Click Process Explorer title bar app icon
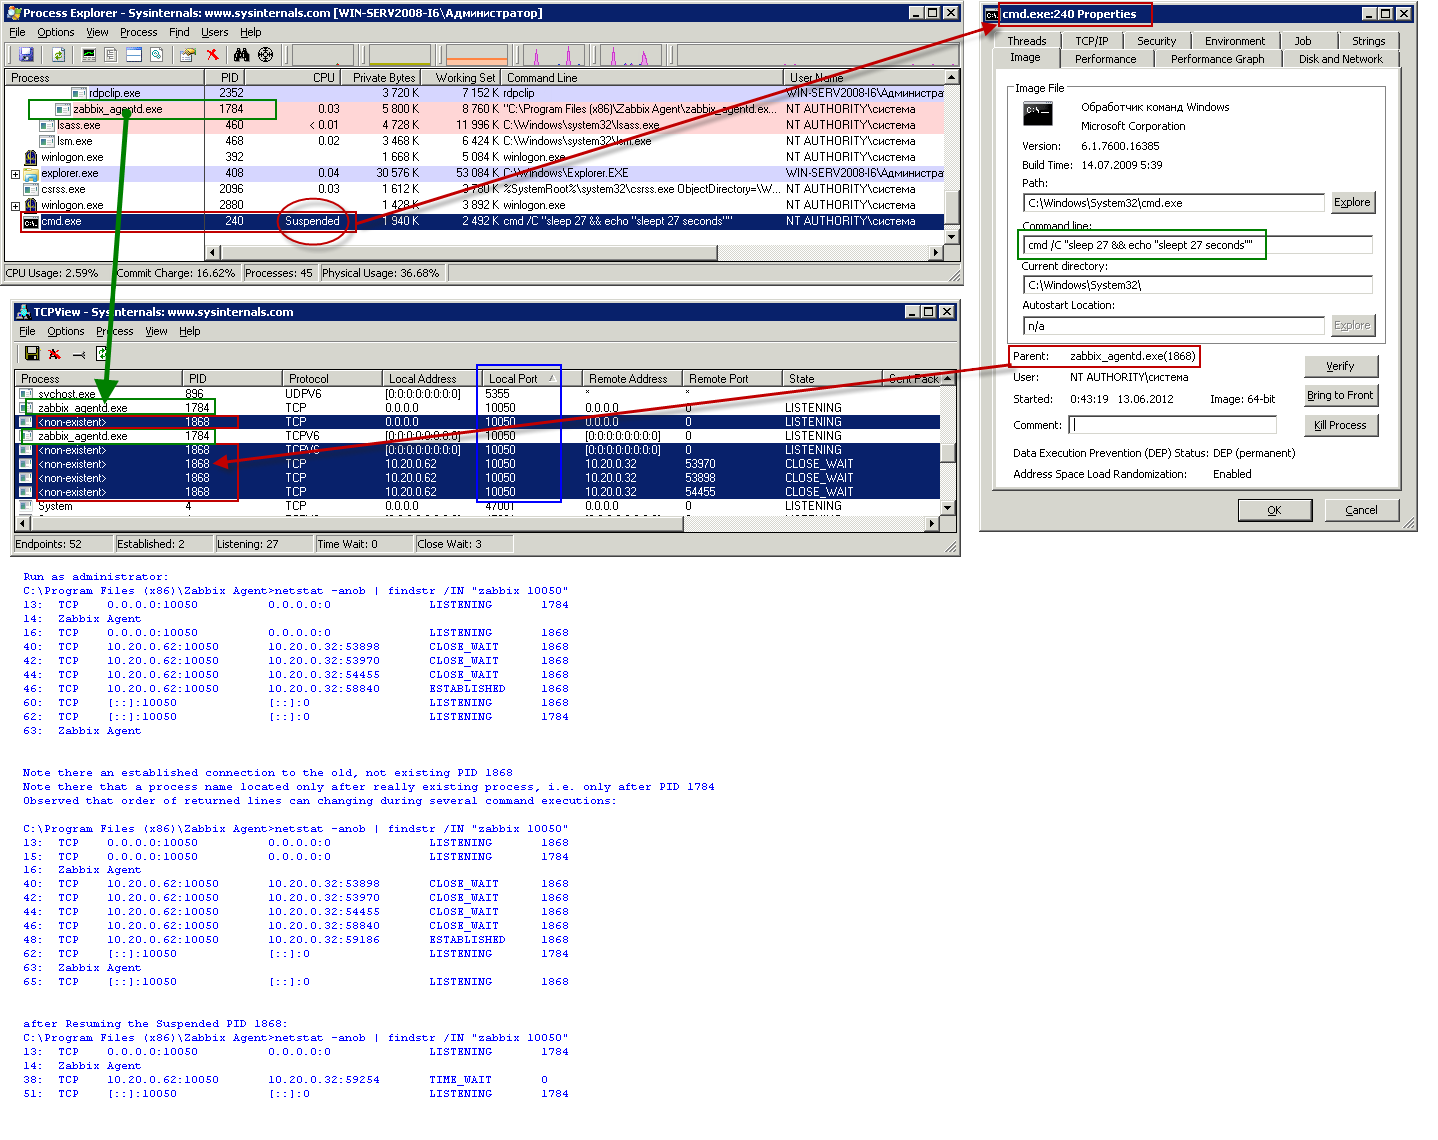Image resolution: width=1438 pixels, height=1140 pixels. click(13, 13)
